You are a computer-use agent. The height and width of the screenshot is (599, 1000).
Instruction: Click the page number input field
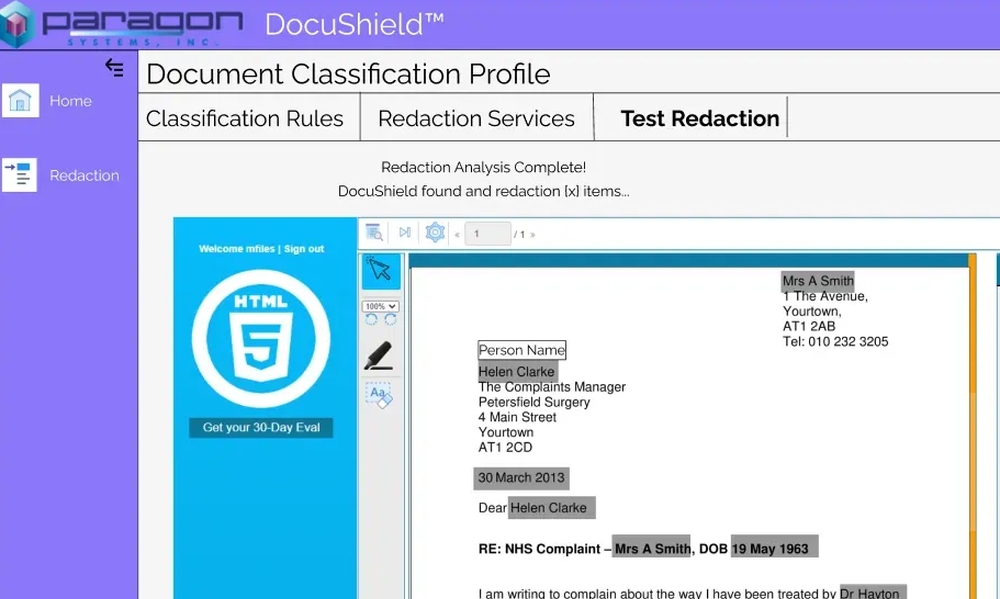[x=488, y=234]
